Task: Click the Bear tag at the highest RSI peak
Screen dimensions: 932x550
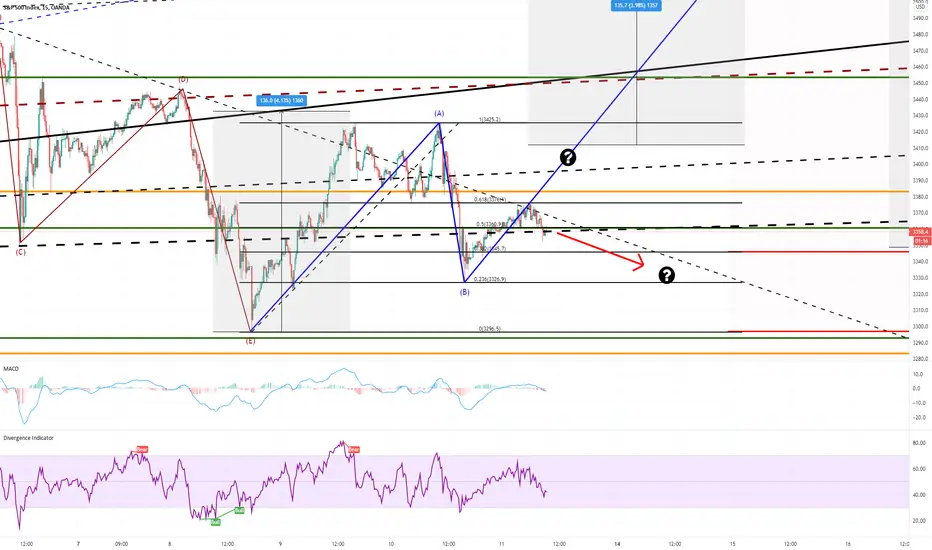Action: pyautogui.click(x=354, y=450)
